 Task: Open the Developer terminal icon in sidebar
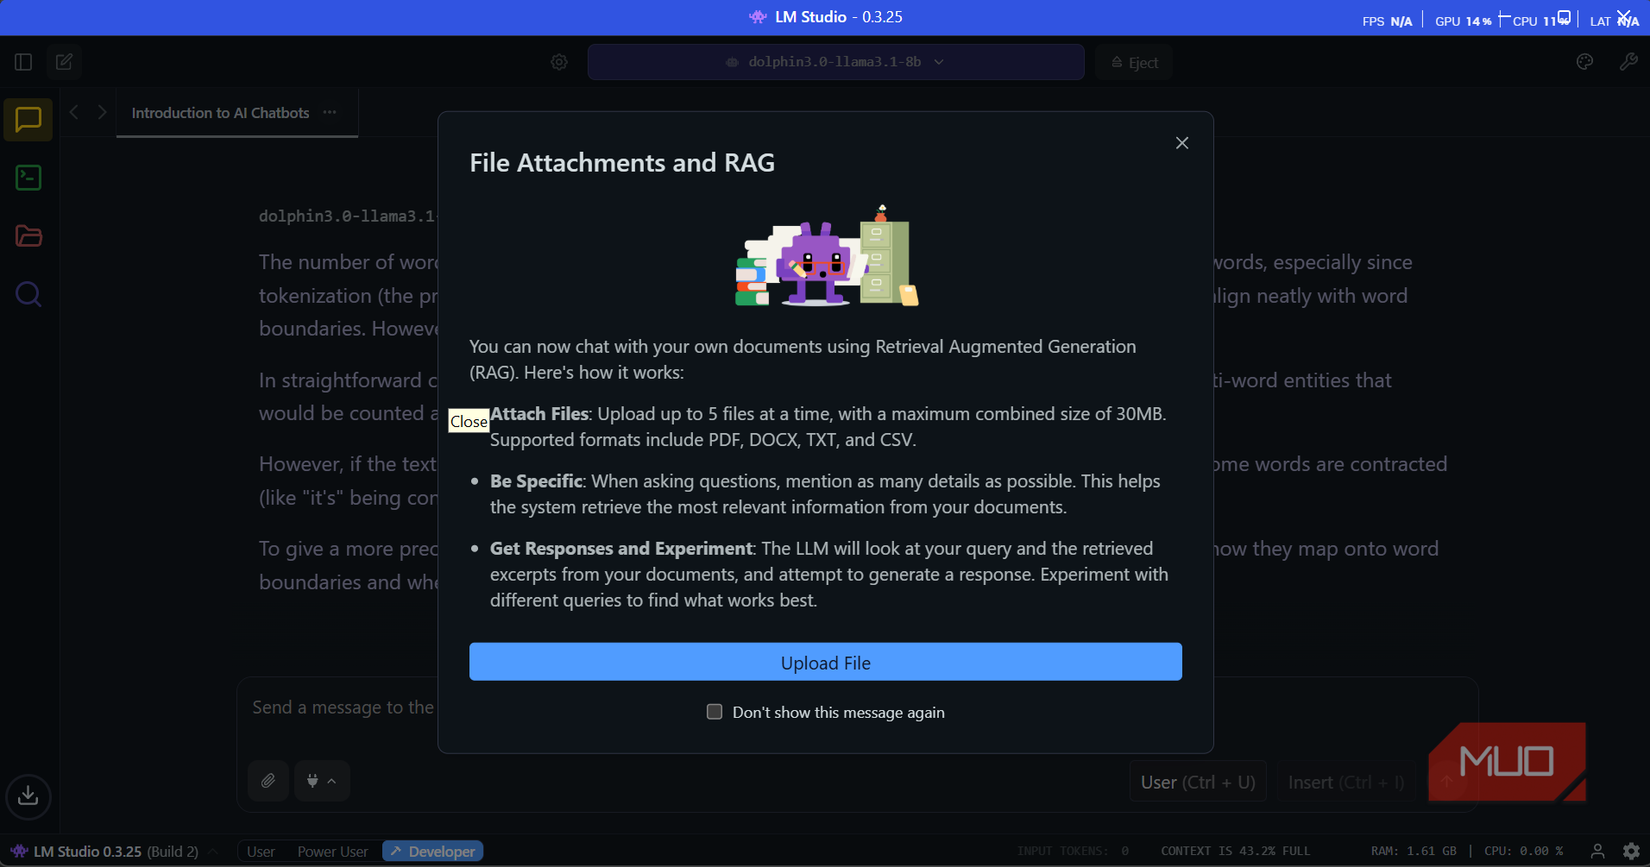[x=28, y=178]
